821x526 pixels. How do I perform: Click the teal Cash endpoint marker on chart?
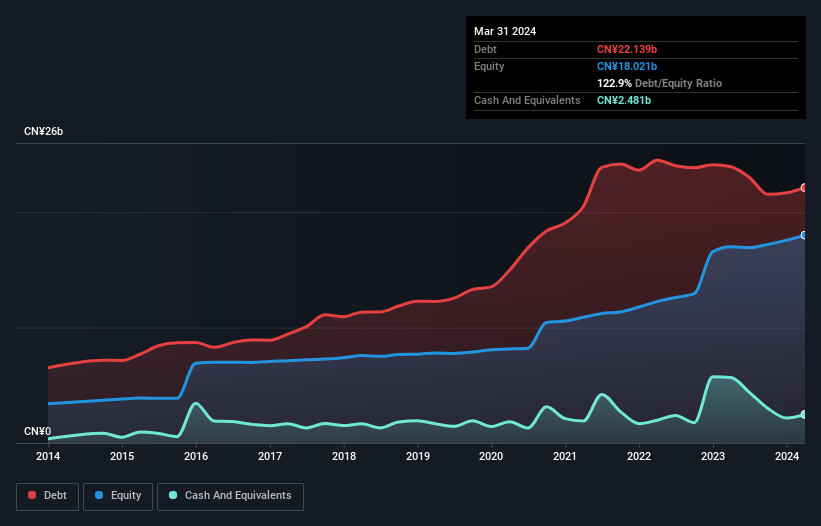pos(804,414)
